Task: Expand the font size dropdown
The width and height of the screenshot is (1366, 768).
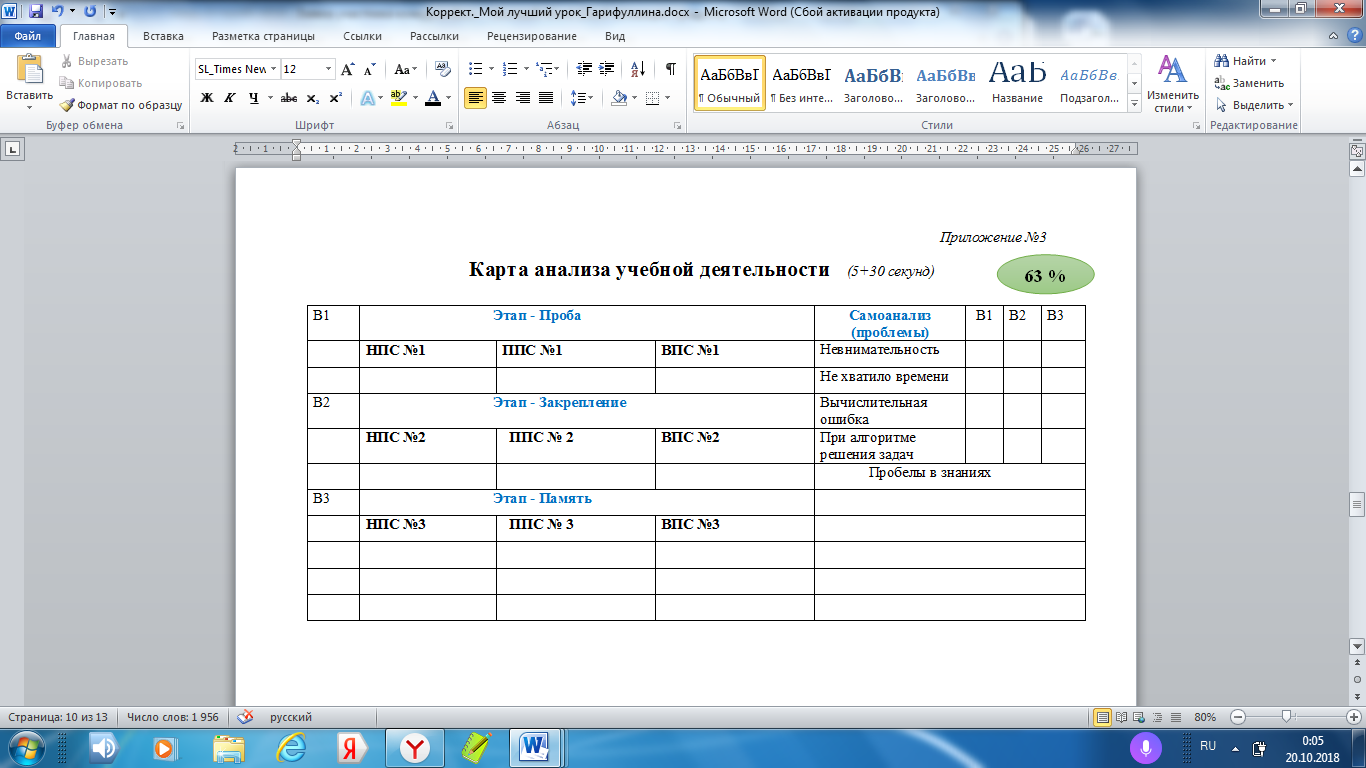Action: 328,69
